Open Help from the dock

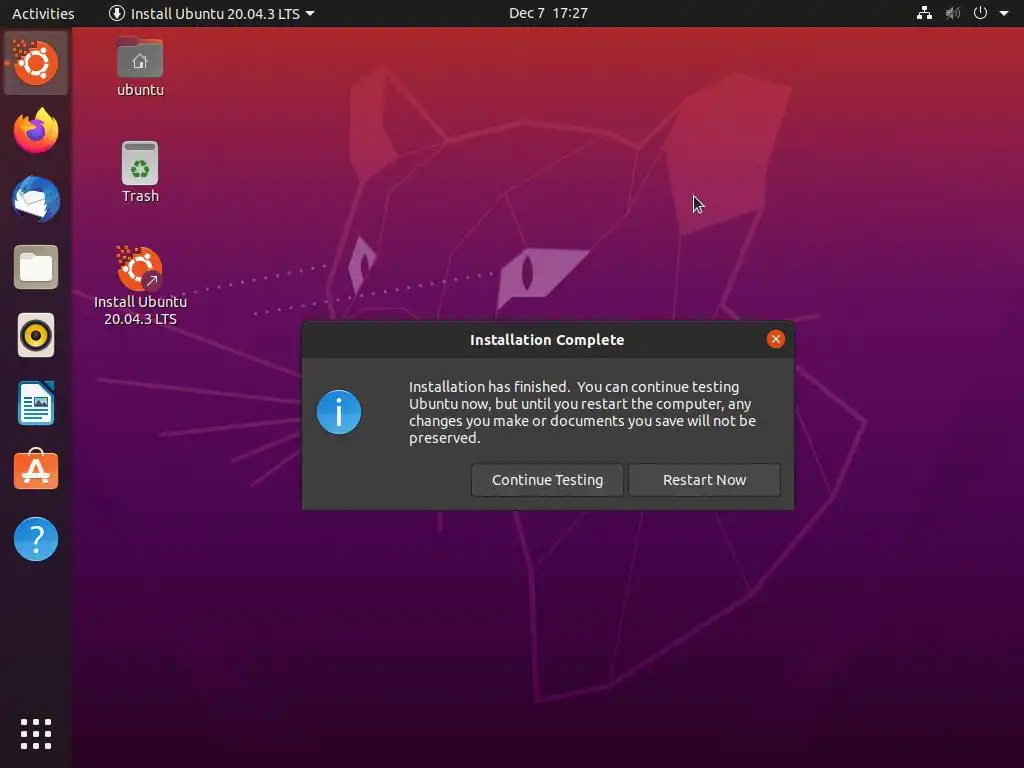pos(36,539)
